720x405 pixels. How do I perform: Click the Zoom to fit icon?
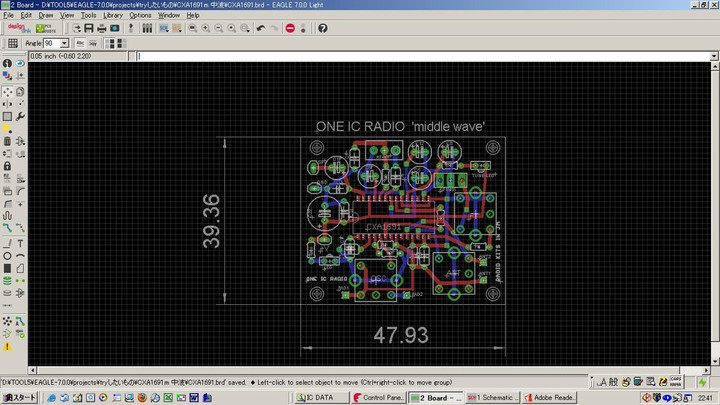pyautogui.click(x=190, y=28)
